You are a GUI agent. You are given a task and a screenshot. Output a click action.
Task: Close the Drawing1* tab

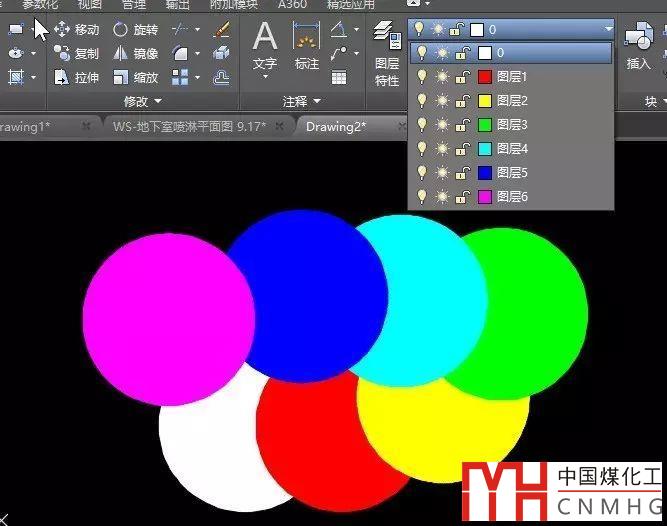pos(86,126)
